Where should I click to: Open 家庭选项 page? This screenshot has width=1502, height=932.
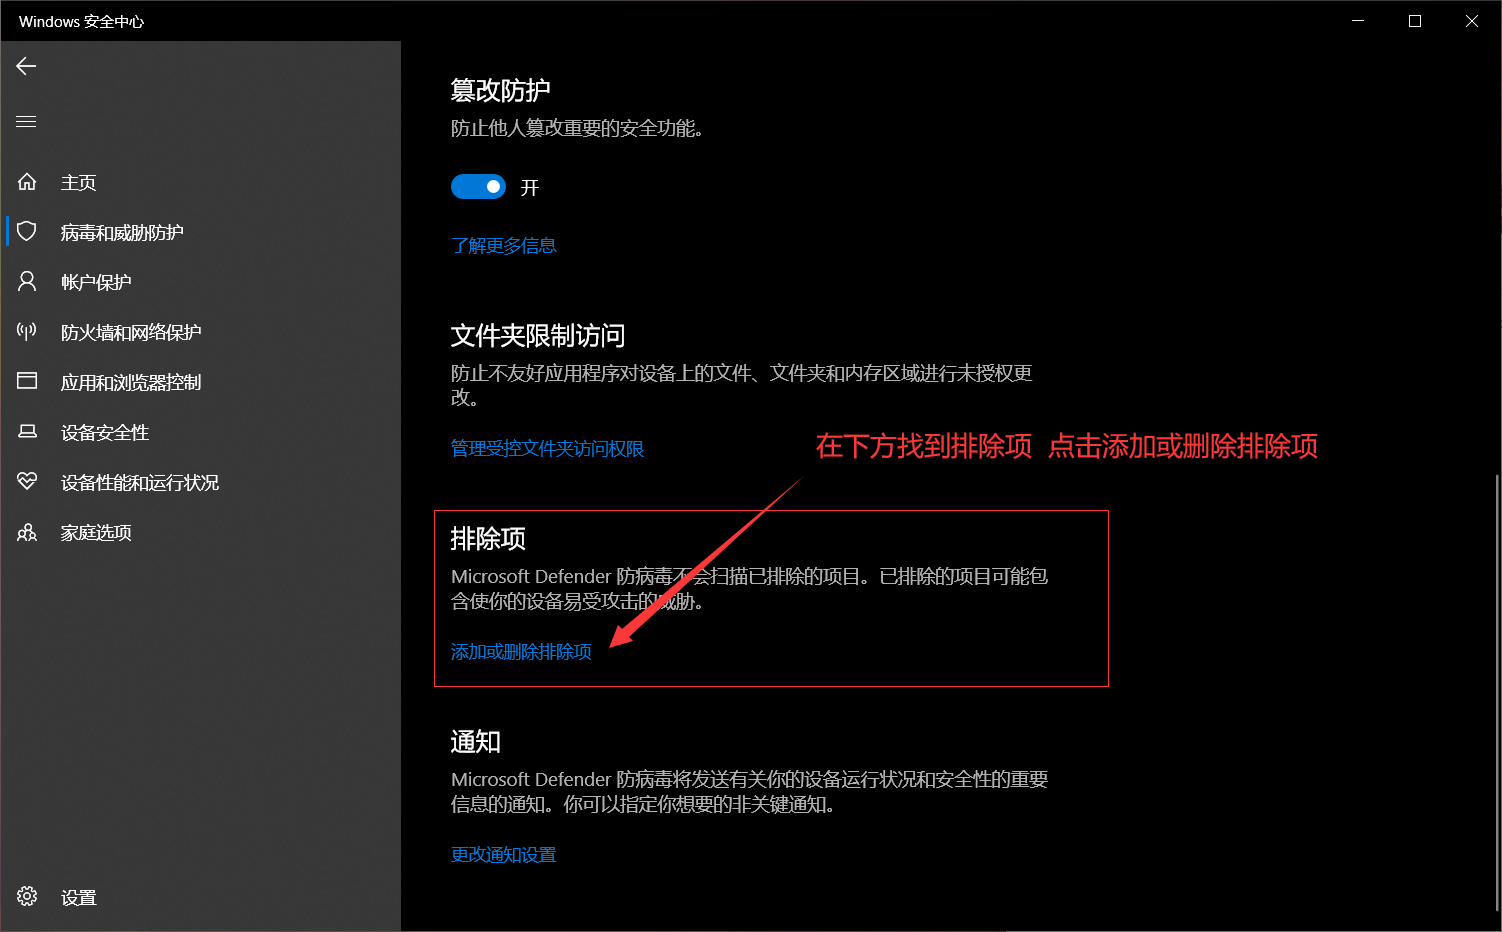tap(96, 532)
